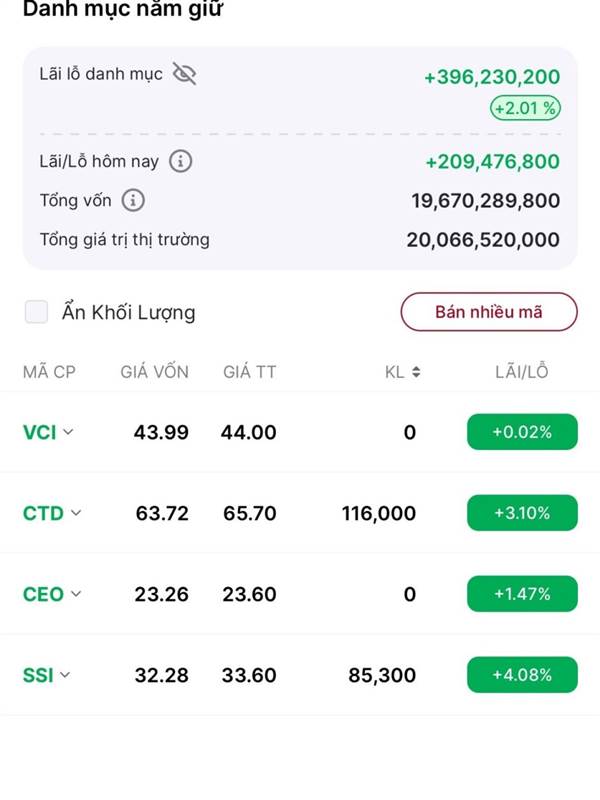Toggle VCI +0.02% profit badge
The width and height of the screenshot is (600, 800).
point(522,432)
